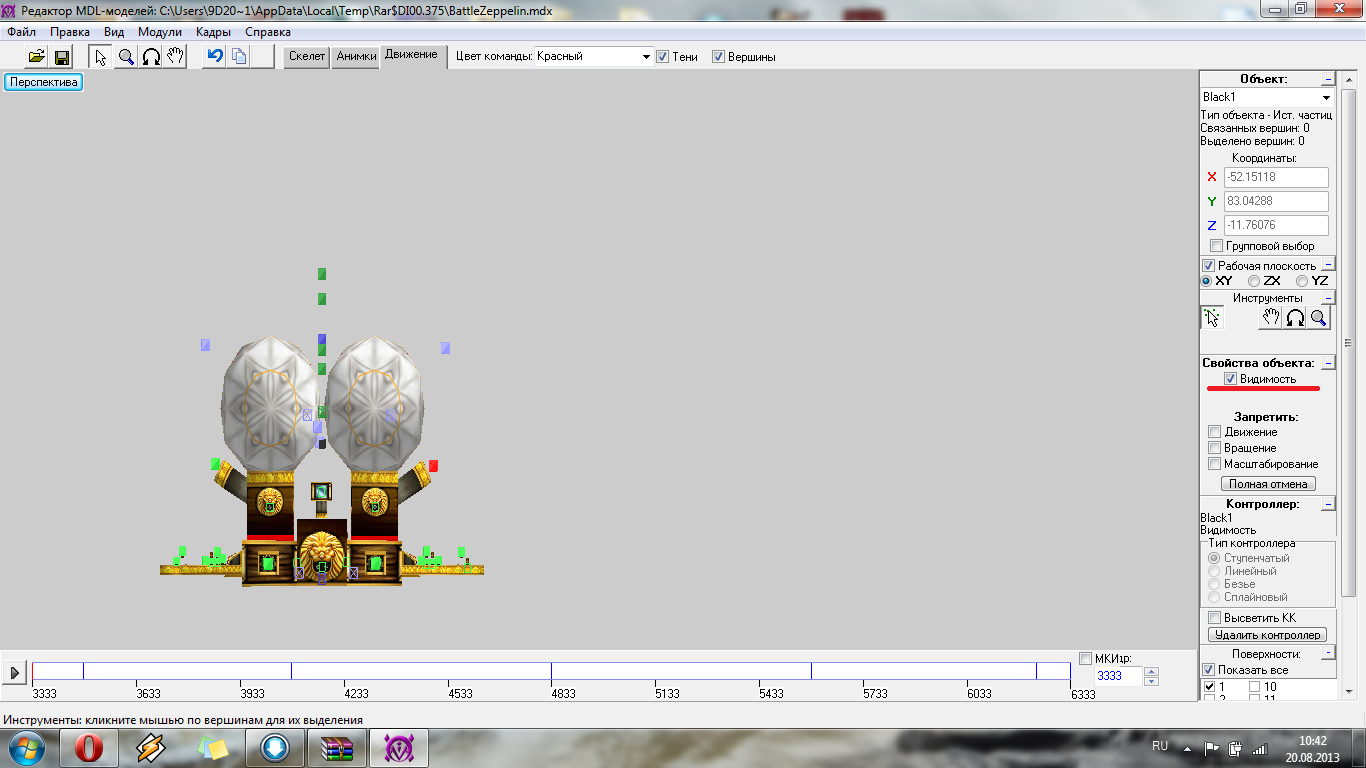Open the Windows Start menu
This screenshot has height=768, width=1366.
(x=25, y=748)
